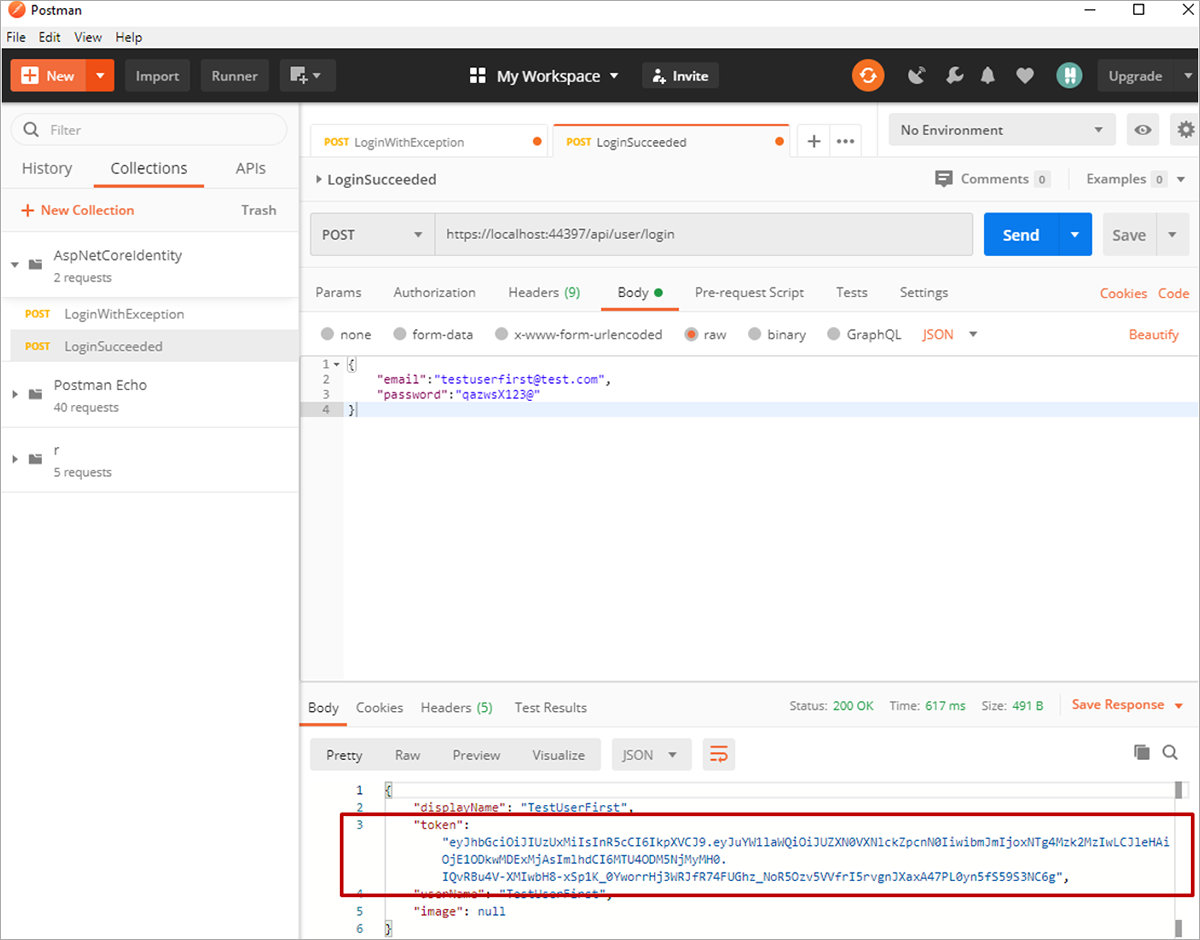The image size is (1200, 940).
Task: Select the form-data body radio button
Action: (x=401, y=335)
